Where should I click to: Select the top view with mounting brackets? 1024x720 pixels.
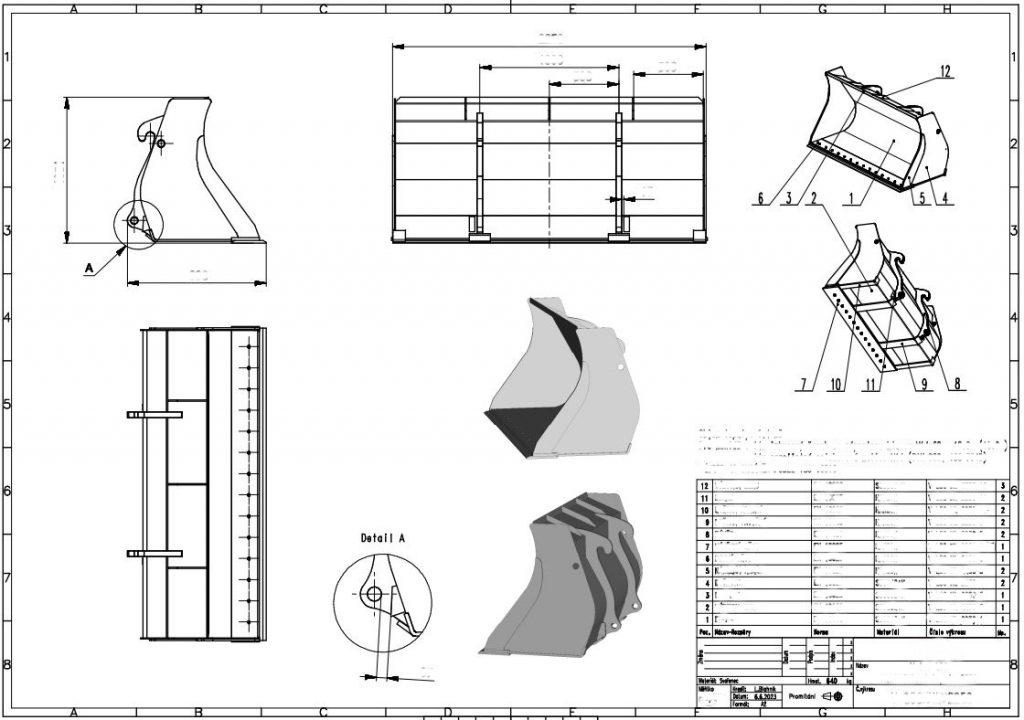pyautogui.click(x=197, y=483)
